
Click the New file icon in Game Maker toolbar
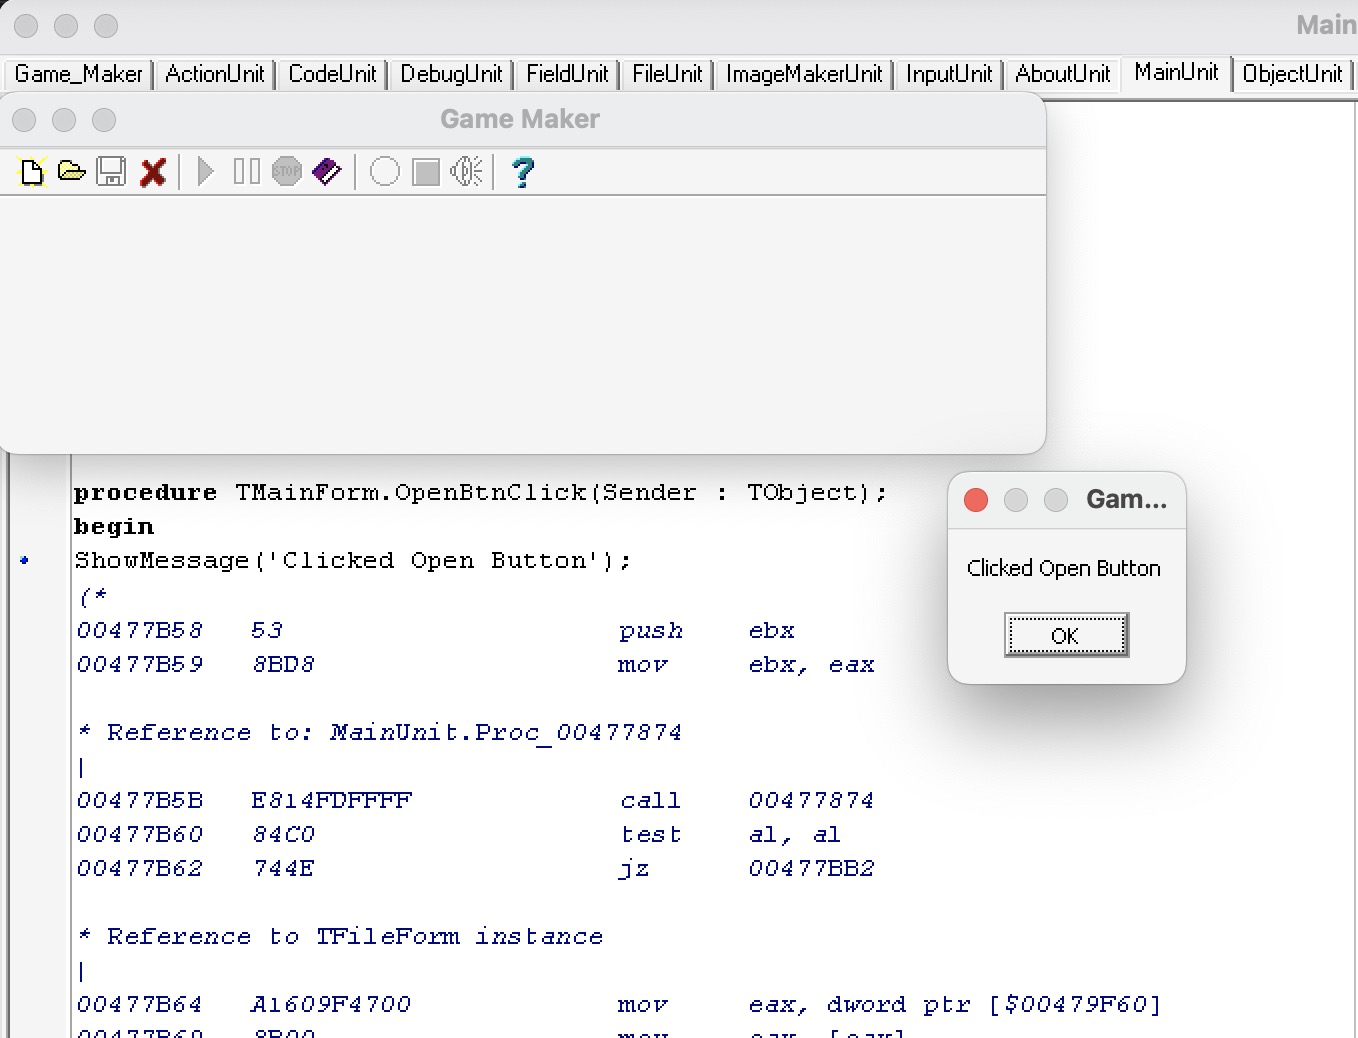(x=32, y=172)
